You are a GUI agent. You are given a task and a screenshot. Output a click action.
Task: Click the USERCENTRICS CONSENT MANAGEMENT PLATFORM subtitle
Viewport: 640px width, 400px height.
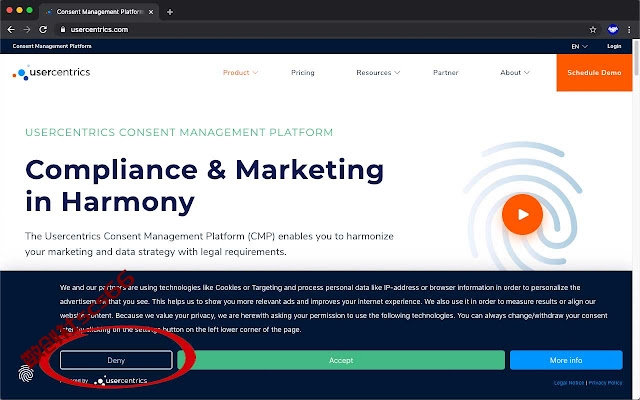(x=179, y=132)
